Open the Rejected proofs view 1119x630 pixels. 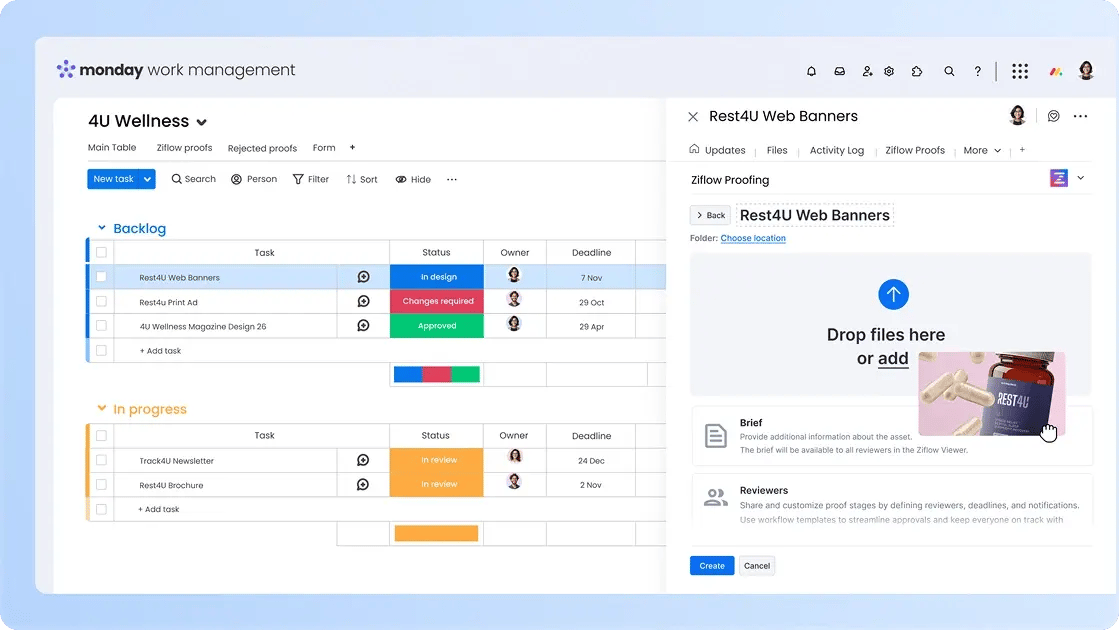pyautogui.click(x=262, y=148)
